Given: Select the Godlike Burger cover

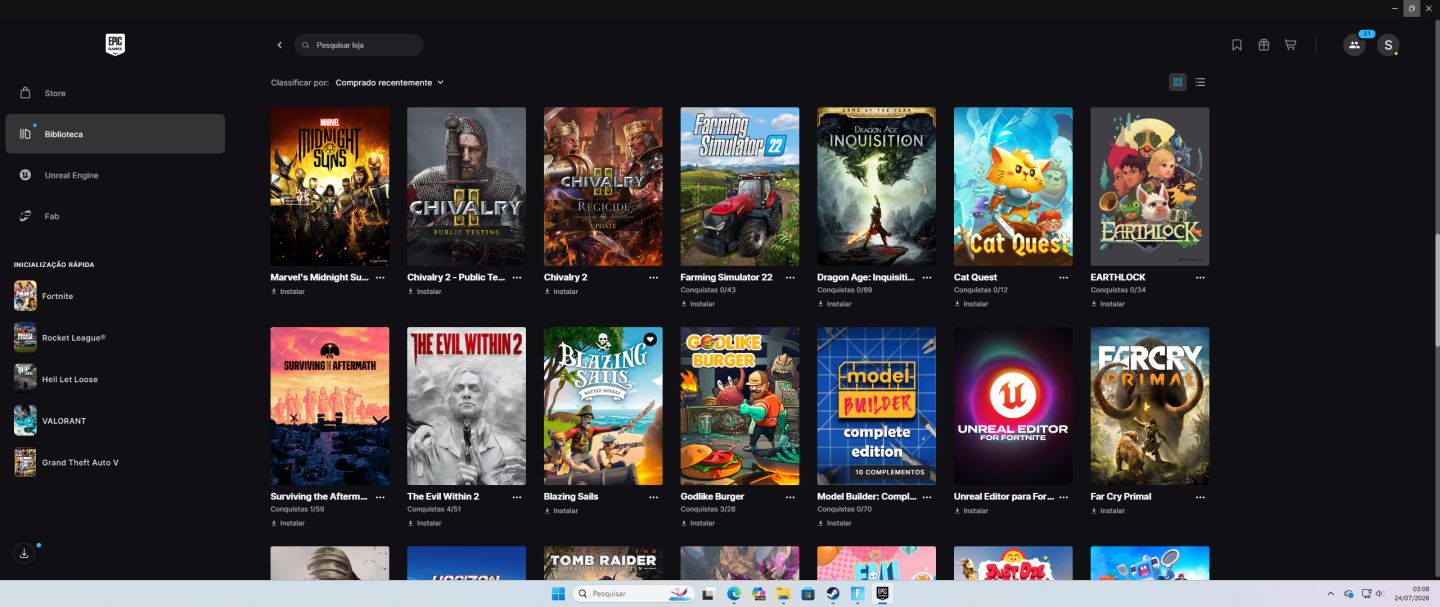Looking at the screenshot, I should click(x=740, y=406).
